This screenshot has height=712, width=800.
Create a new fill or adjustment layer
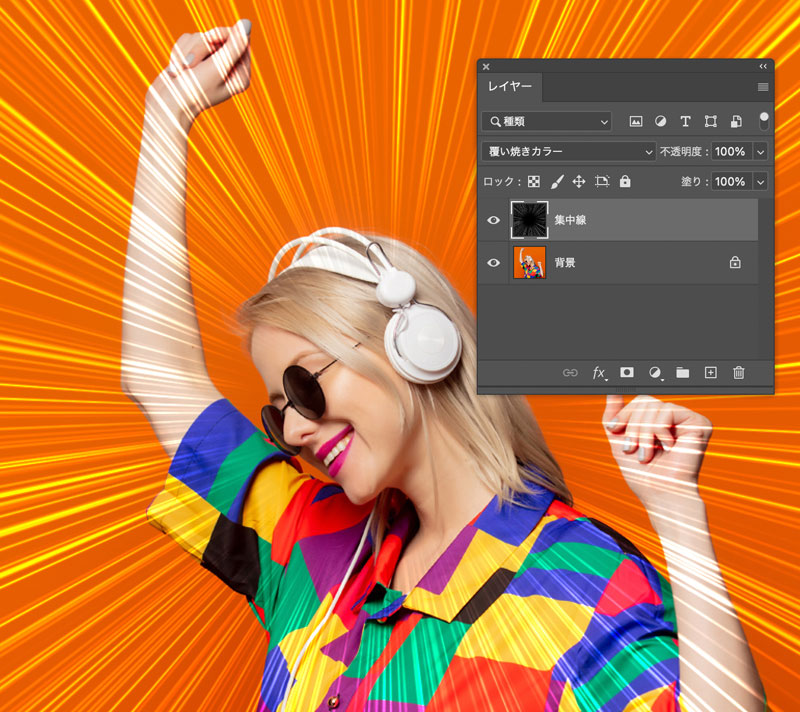click(654, 372)
